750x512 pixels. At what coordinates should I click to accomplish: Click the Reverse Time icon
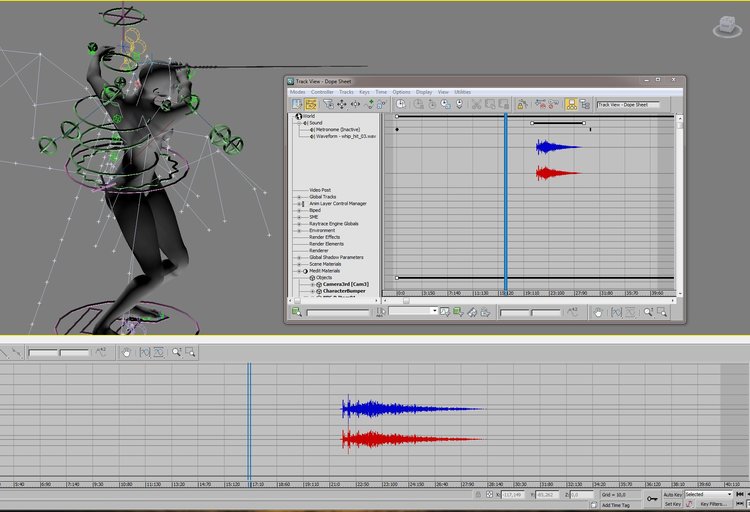tap(432, 104)
